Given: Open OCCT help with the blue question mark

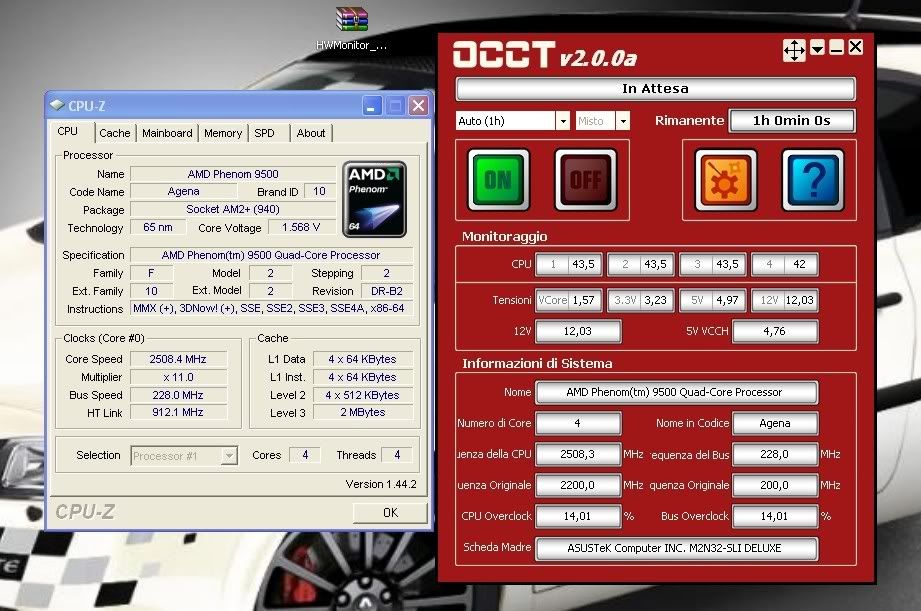Looking at the screenshot, I should coord(813,180).
